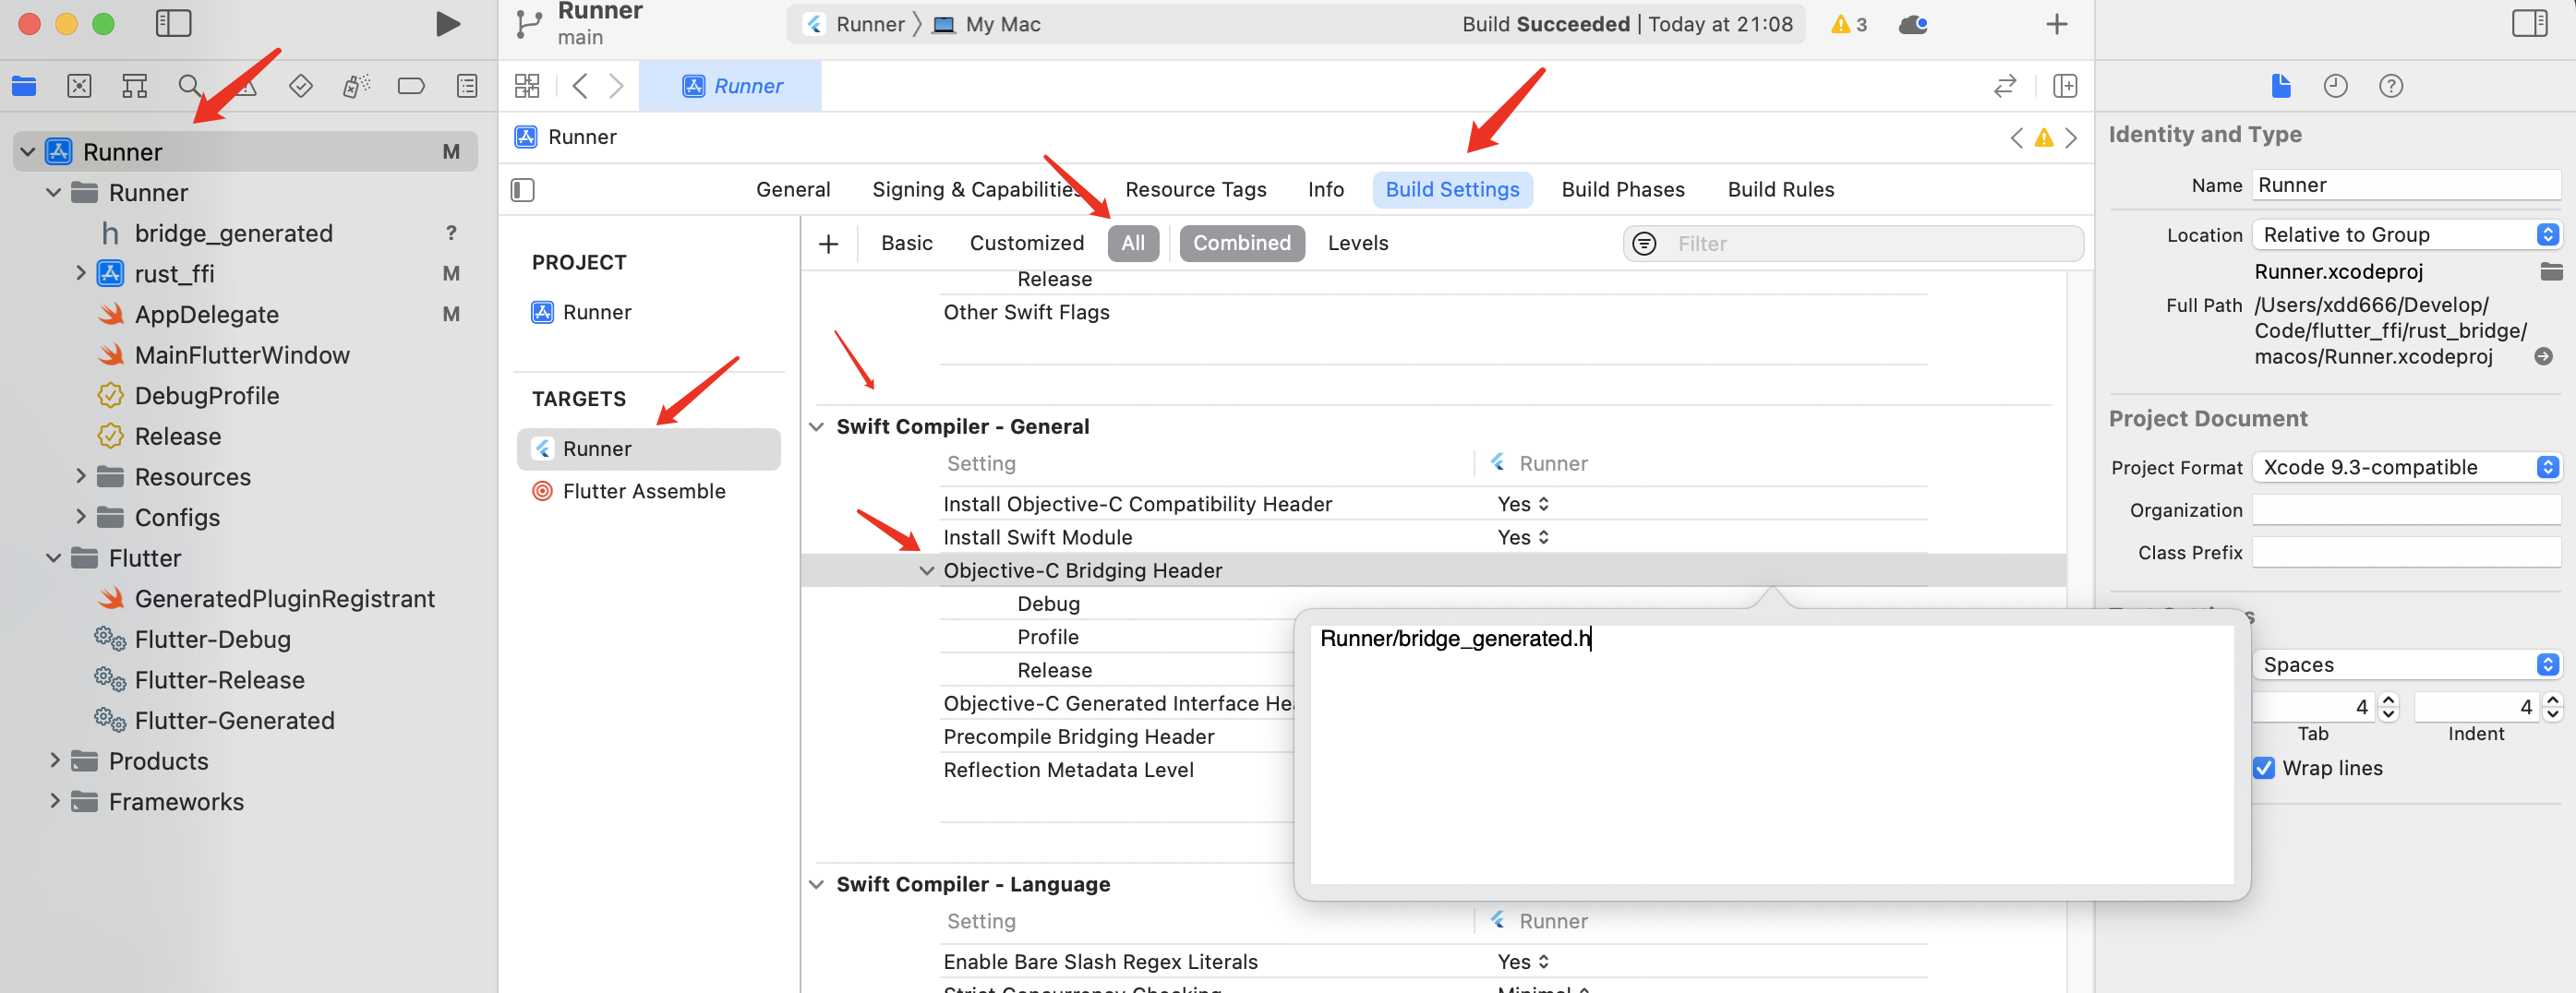Choose location folder for Runner.xcodeproj
This screenshot has height=993, width=2576.
[x=2551, y=271]
